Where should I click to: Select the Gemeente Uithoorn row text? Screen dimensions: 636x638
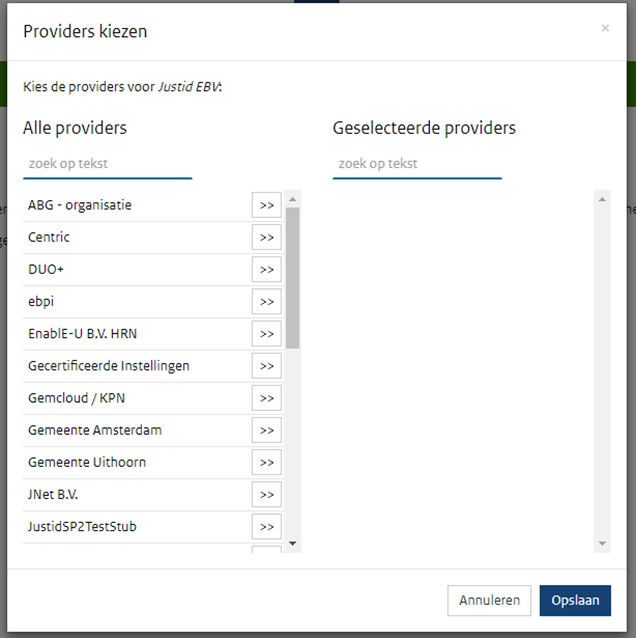coord(87,462)
